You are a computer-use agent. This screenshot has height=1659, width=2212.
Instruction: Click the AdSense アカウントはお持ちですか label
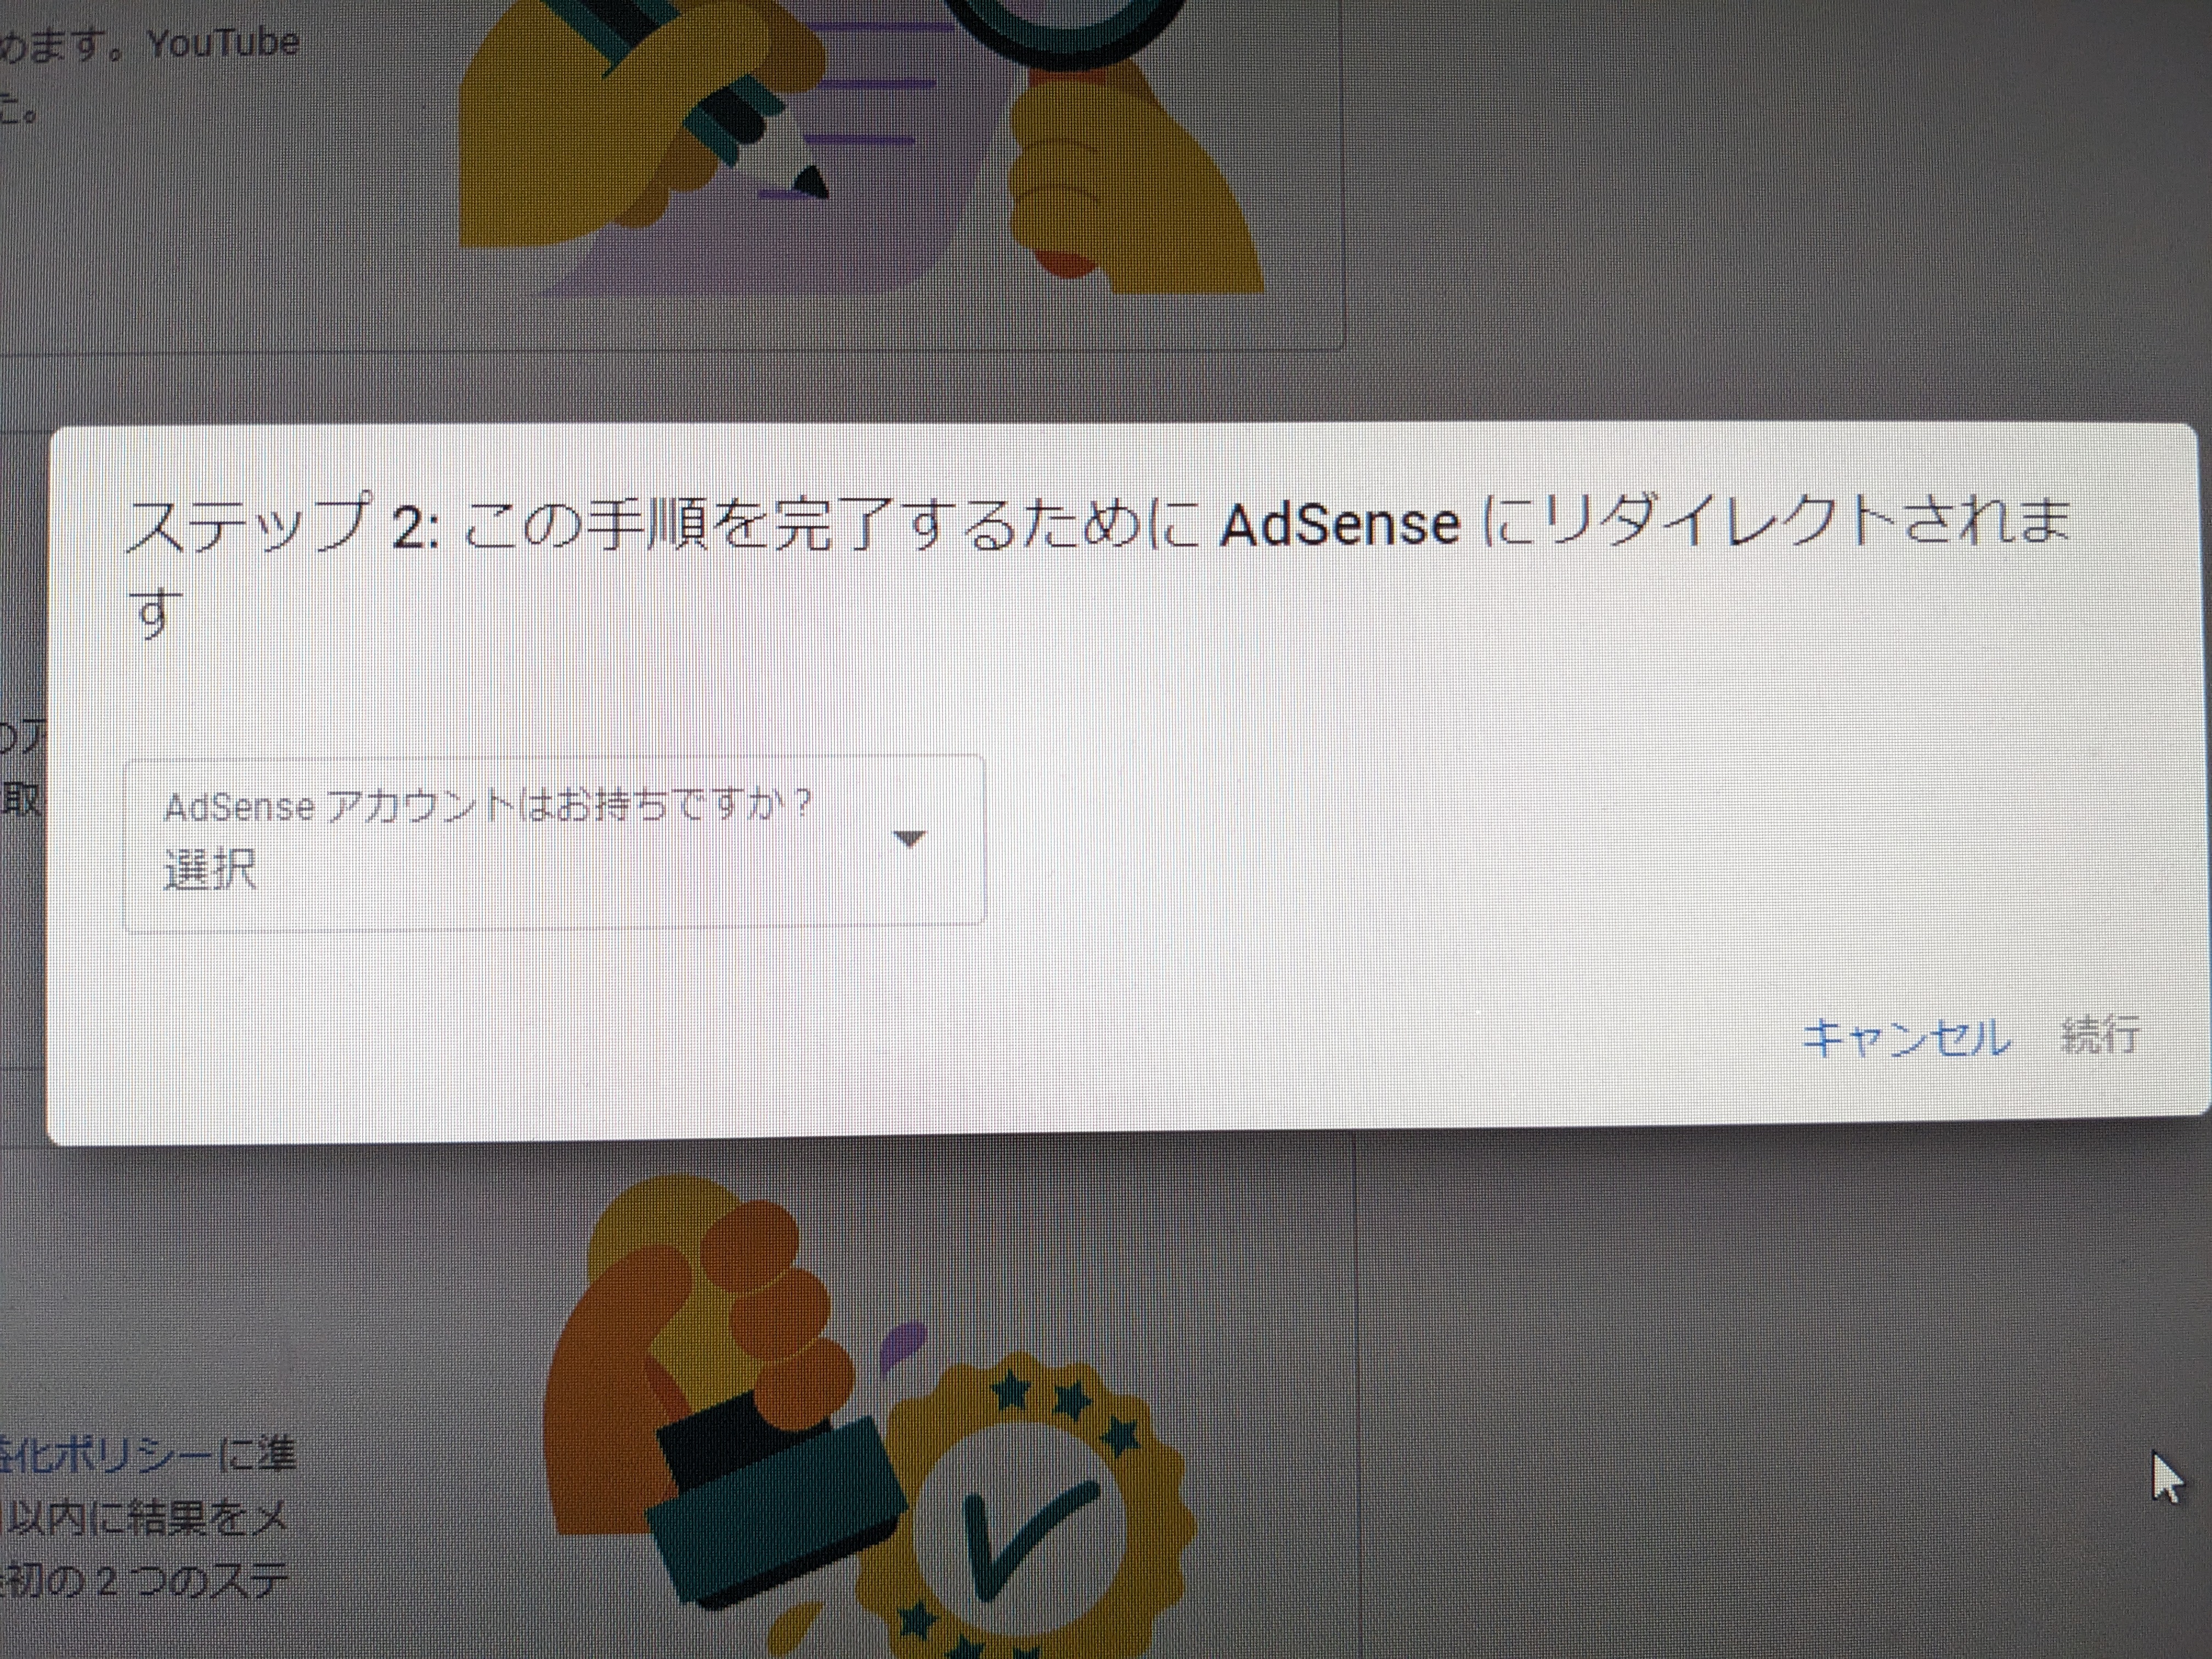488,805
